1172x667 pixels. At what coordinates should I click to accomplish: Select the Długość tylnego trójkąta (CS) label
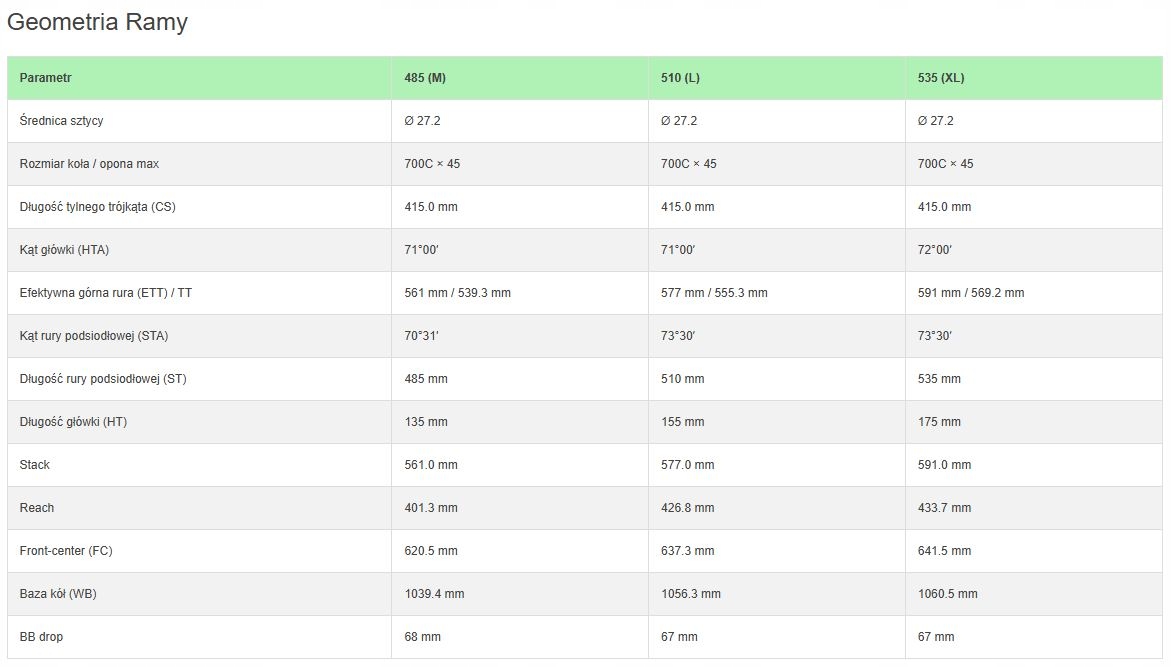pos(98,207)
